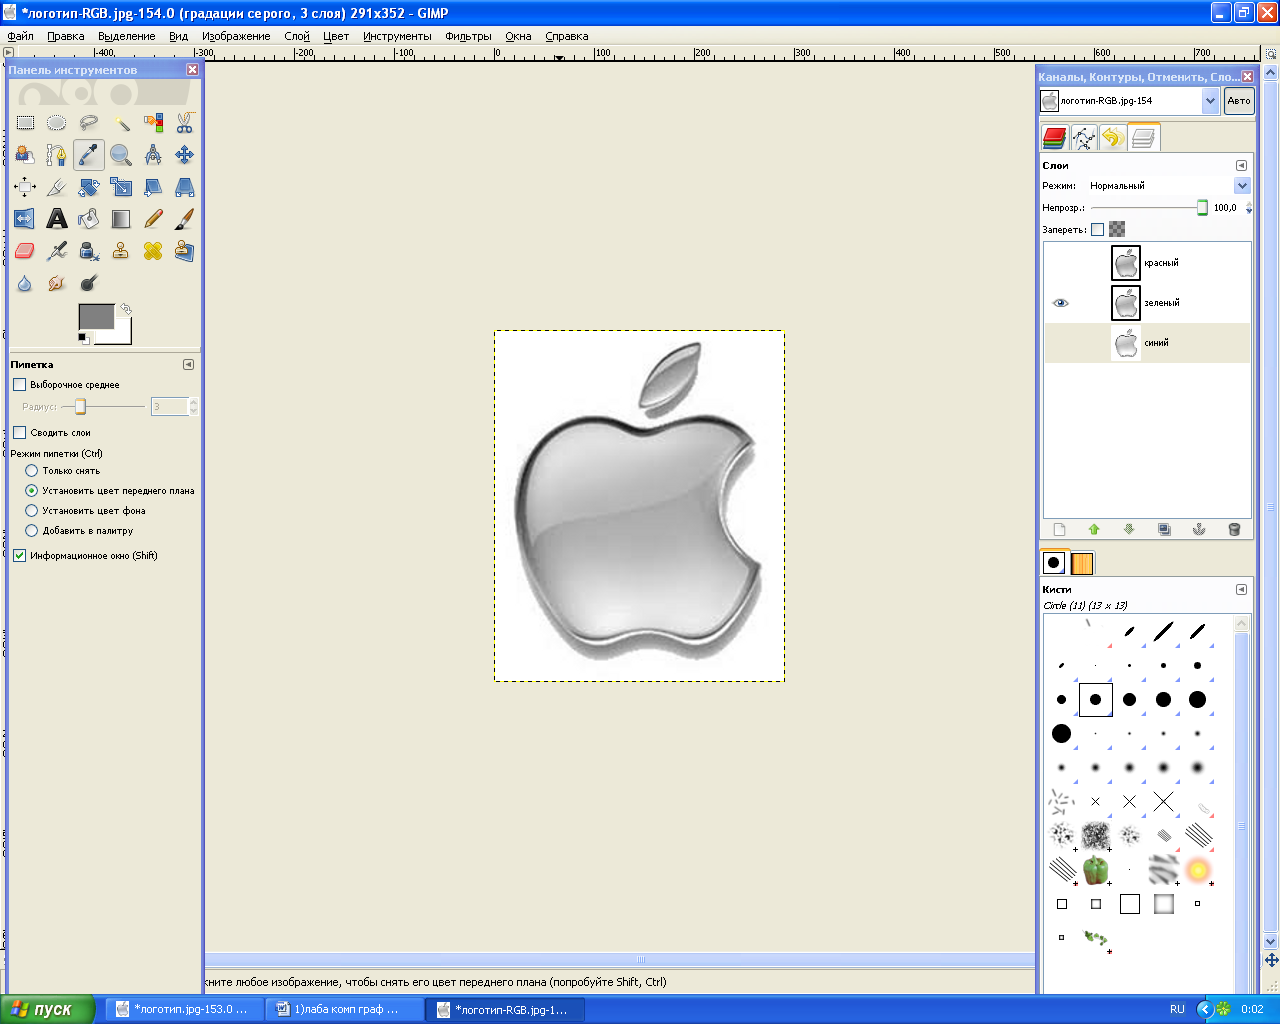Switch to the Paths tab
Image resolution: width=1280 pixels, height=1024 pixels.
[x=1083, y=137]
